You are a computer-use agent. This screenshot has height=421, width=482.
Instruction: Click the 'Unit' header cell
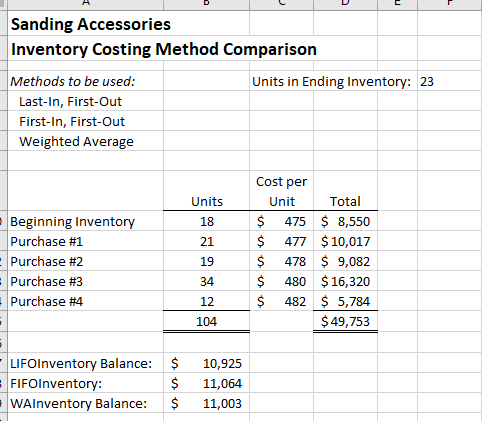(281, 201)
